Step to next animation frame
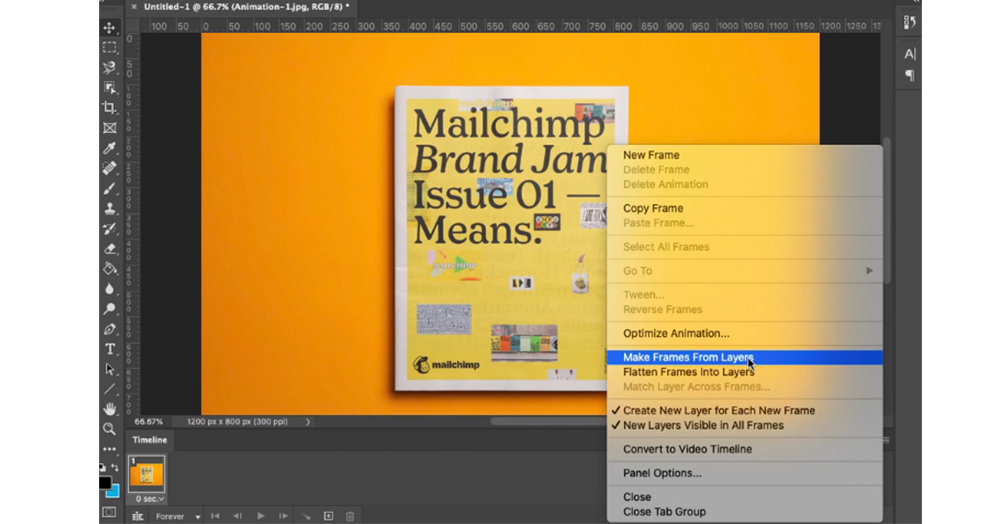This screenshot has height=524, width=1000. 283,516
